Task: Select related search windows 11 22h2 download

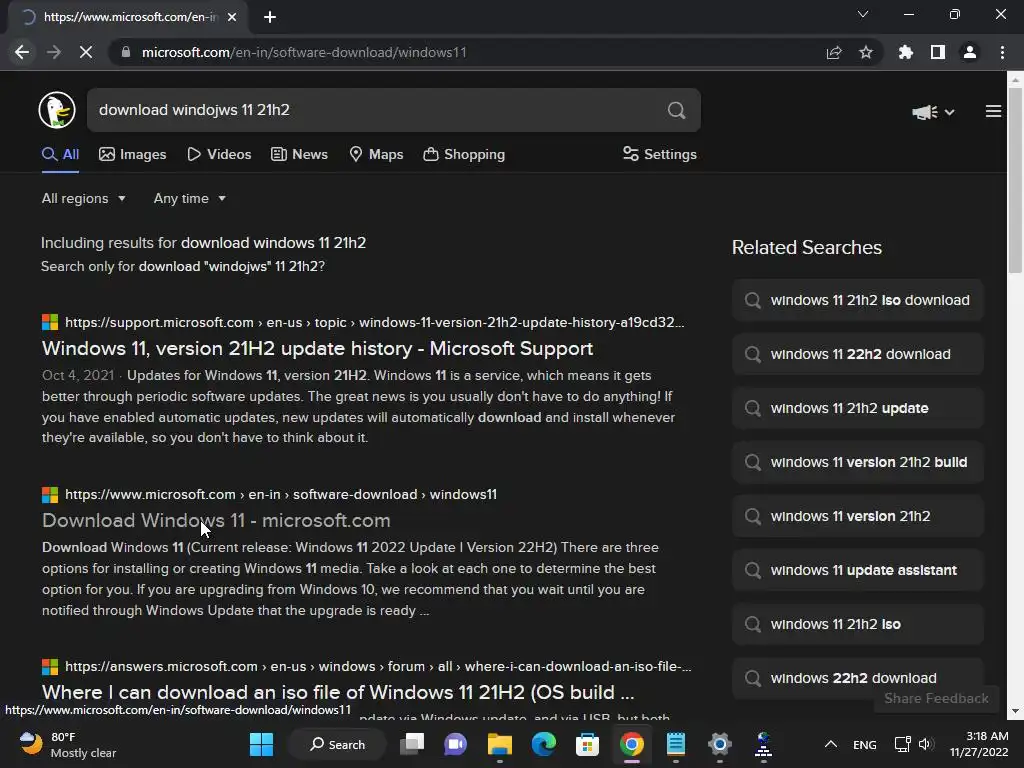Action: coord(857,354)
